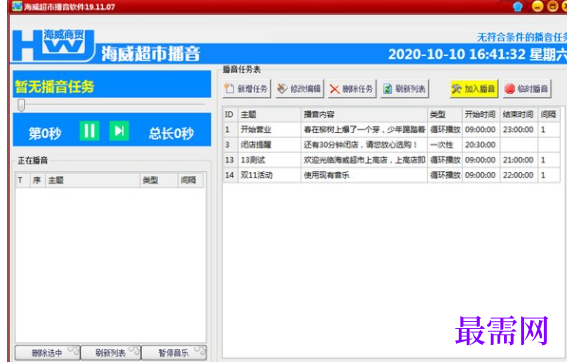Click the 结束时间 column header

click(x=519, y=115)
